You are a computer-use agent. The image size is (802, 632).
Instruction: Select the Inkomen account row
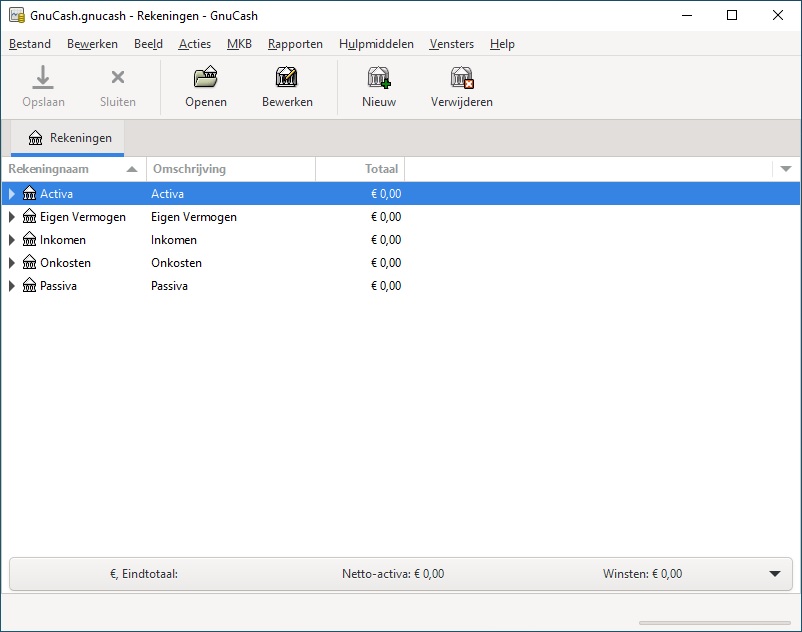[x=200, y=240]
